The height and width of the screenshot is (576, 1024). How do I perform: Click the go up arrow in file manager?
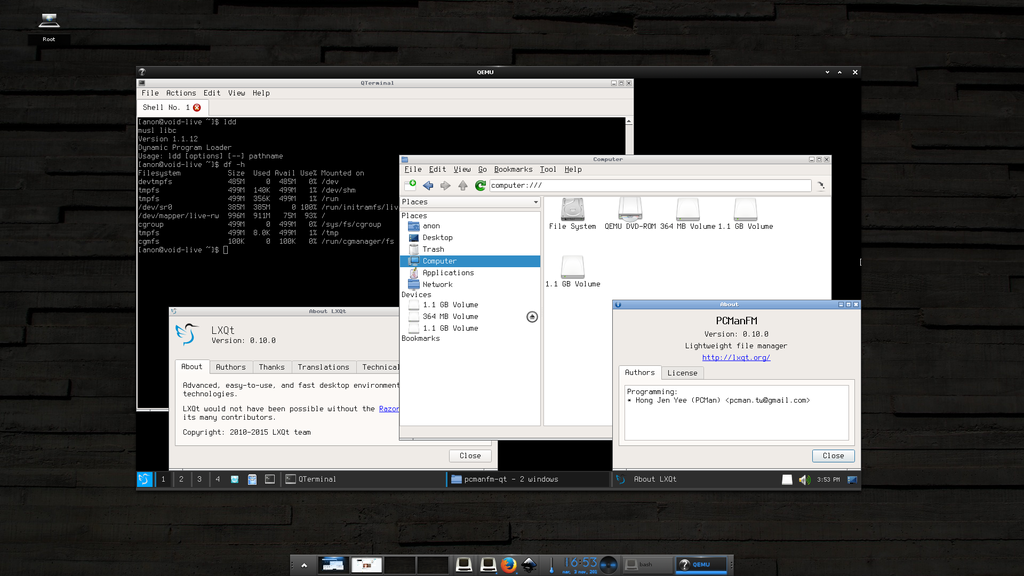462,185
